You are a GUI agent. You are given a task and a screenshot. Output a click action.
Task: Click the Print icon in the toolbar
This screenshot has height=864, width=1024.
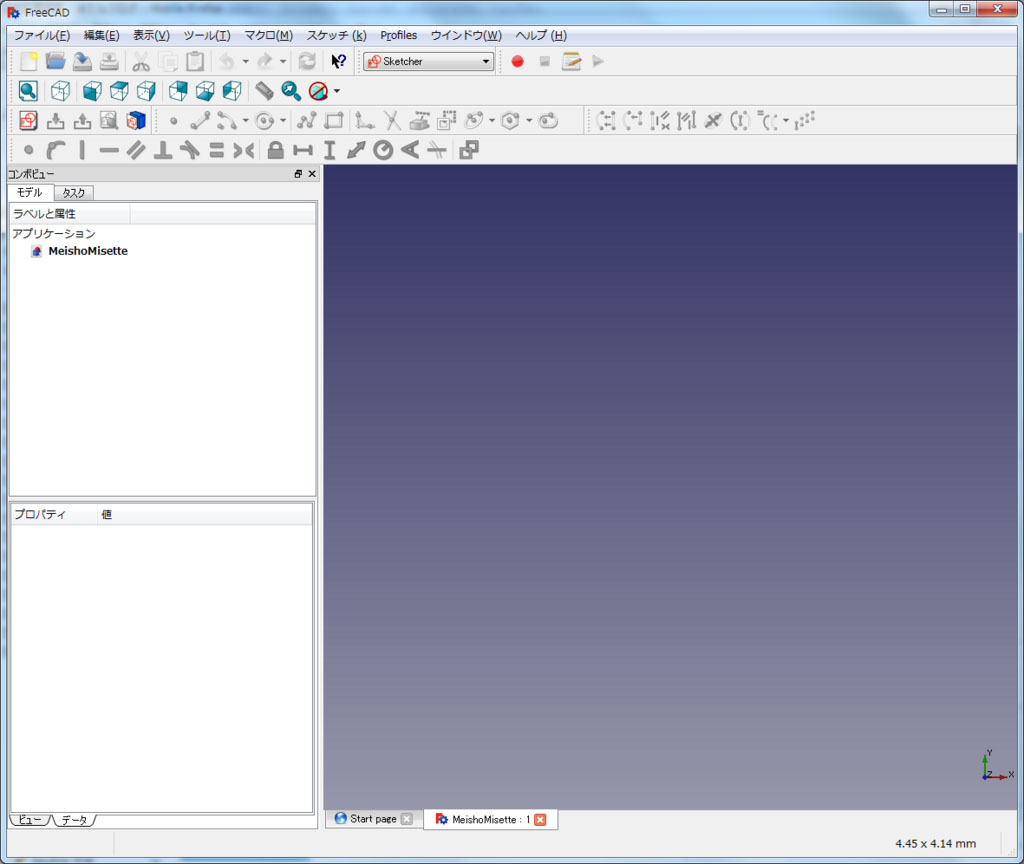109,61
